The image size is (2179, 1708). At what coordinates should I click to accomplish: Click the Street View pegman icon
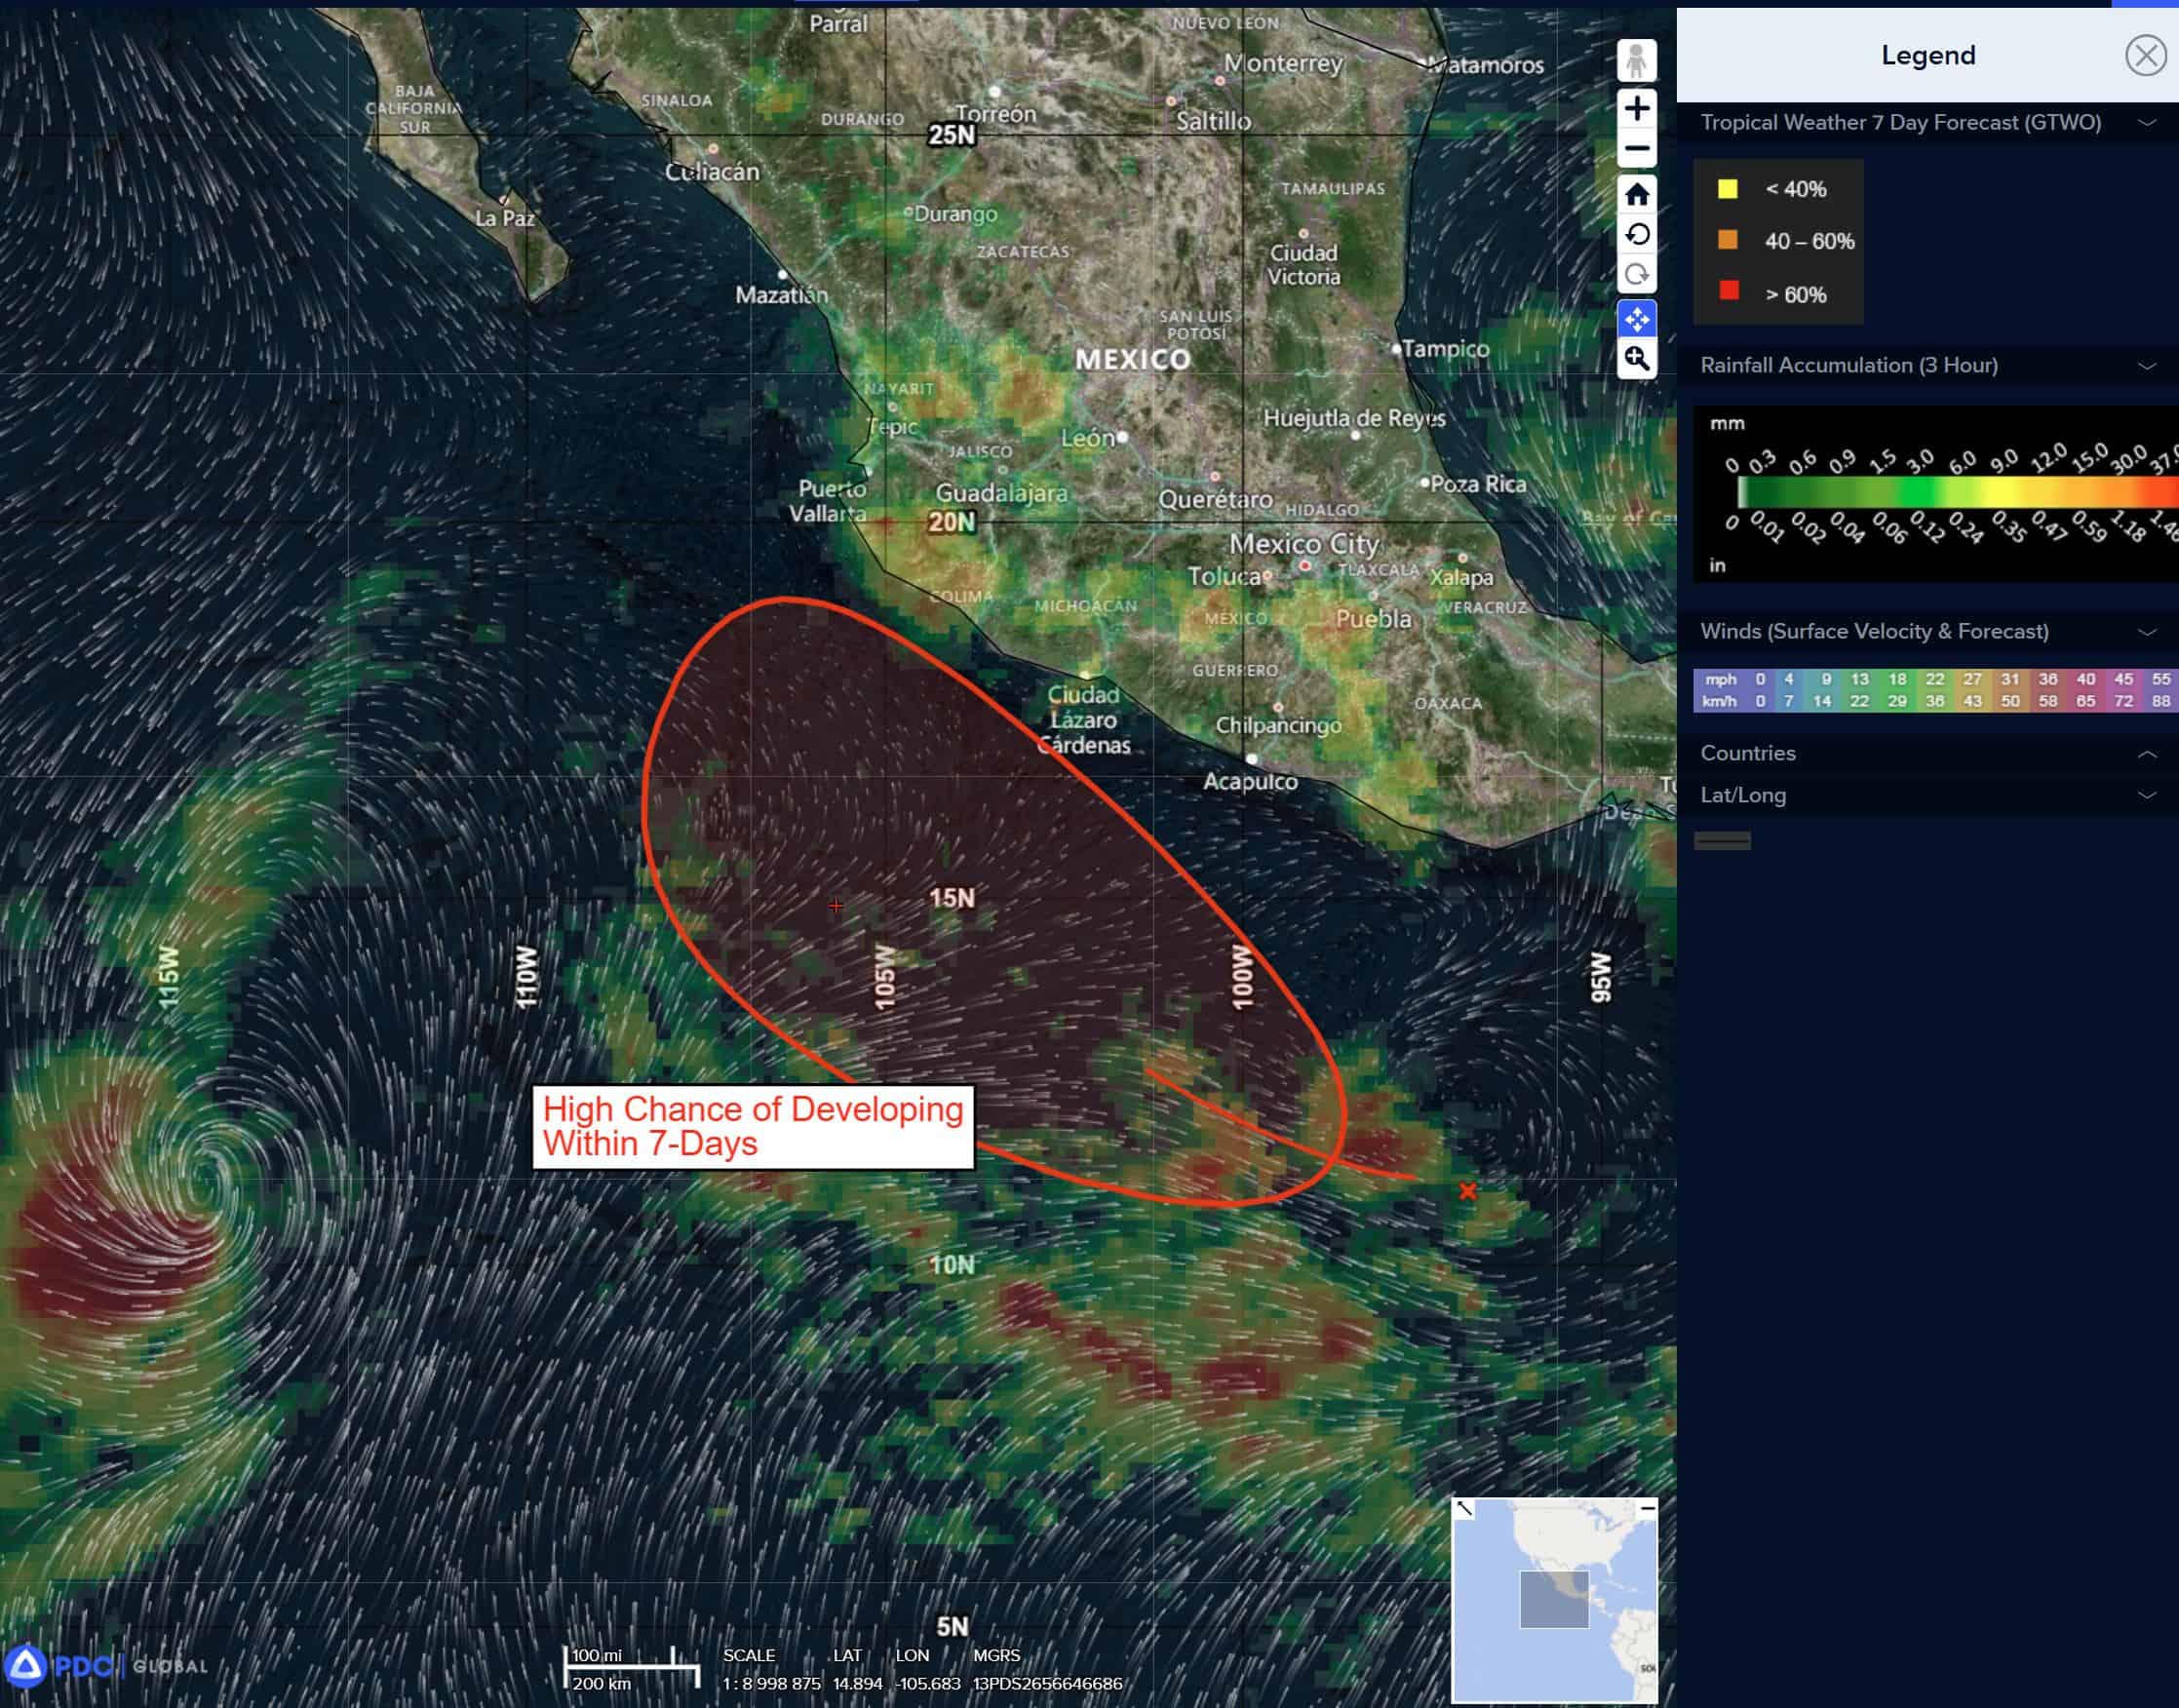pos(1636,61)
